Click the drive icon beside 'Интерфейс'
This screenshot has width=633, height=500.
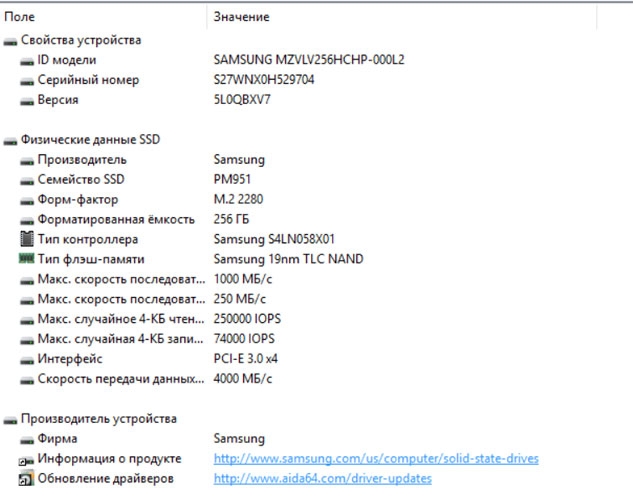(x=27, y=361)
